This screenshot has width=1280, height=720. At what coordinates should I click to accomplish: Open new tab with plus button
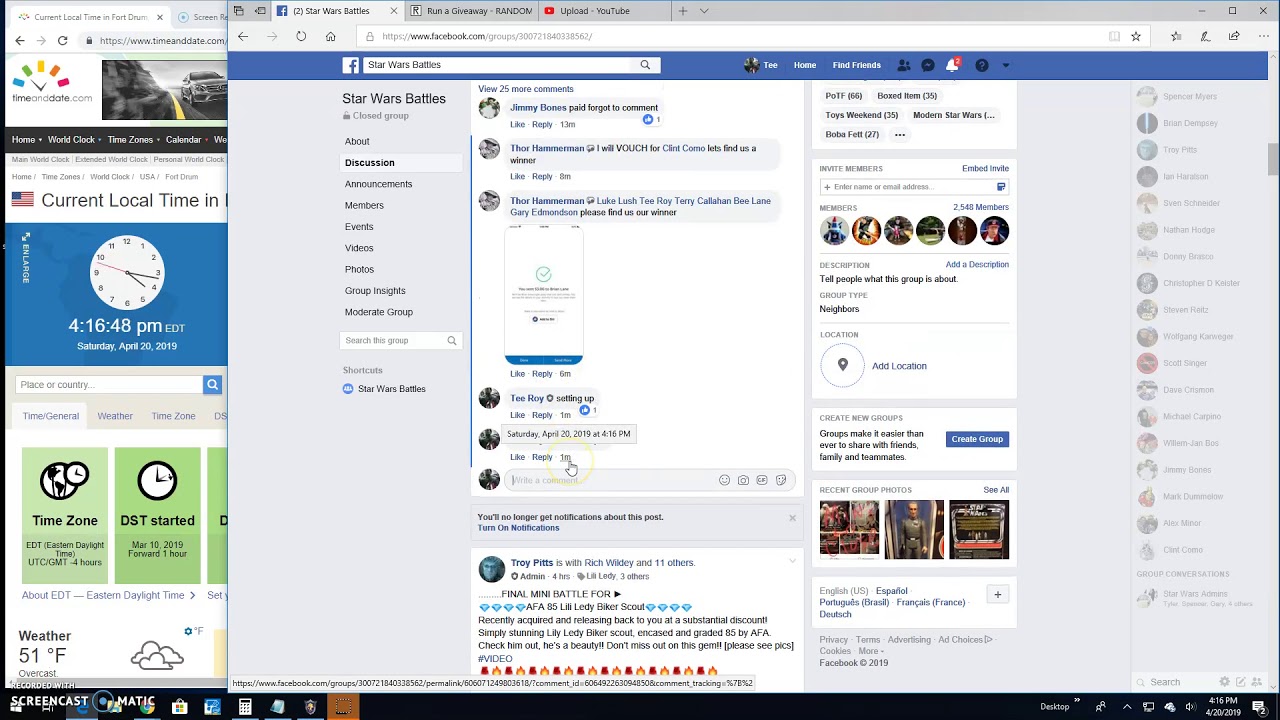coord(683,11)
